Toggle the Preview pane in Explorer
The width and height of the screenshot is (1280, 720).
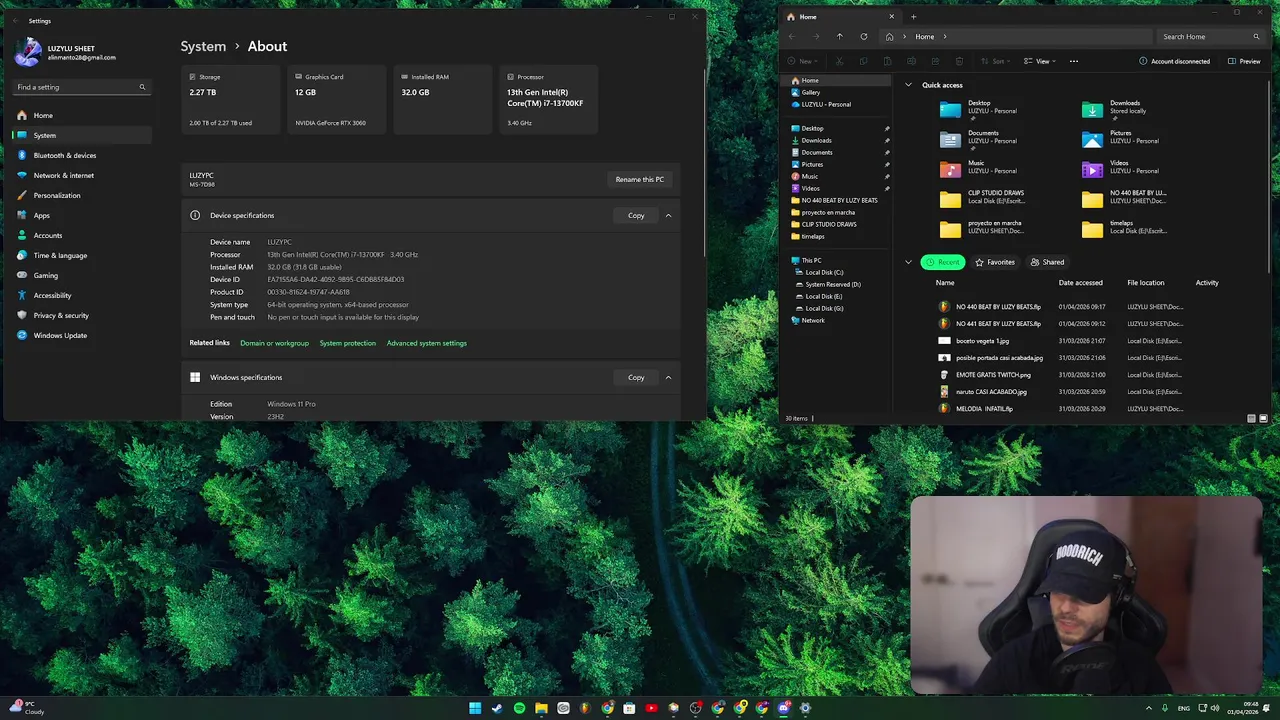(1245, 61)
